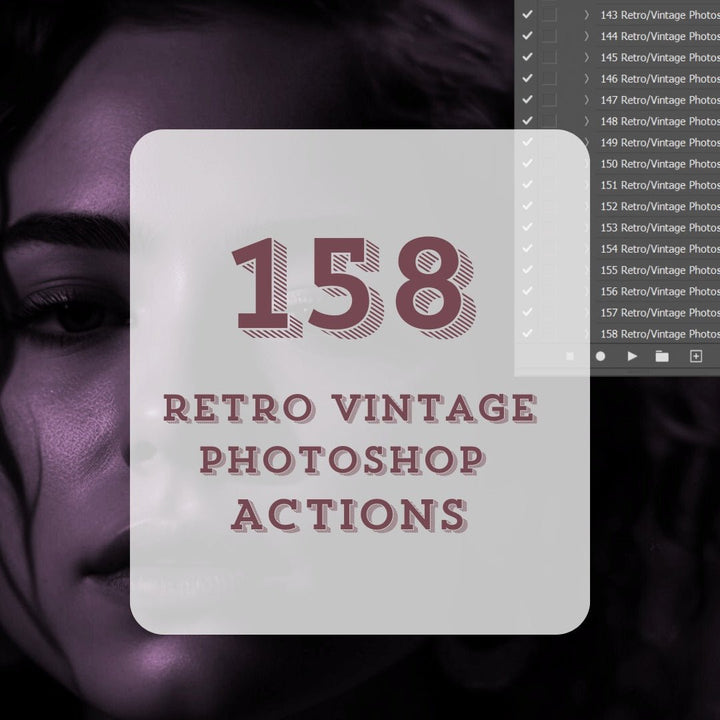Select the '155 Retro/Vintage Photos' action row
Image resolution: width=720 pixels, height=720 pixels.
658,270
